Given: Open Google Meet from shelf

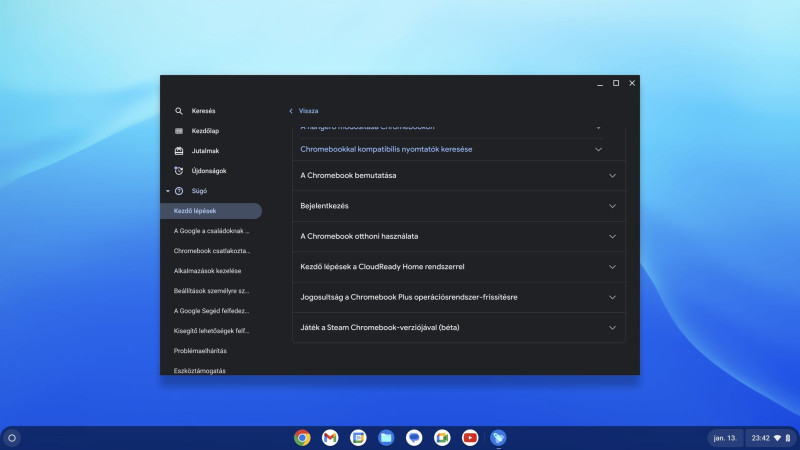Looking at the screenshot, I should coord(442,438).
